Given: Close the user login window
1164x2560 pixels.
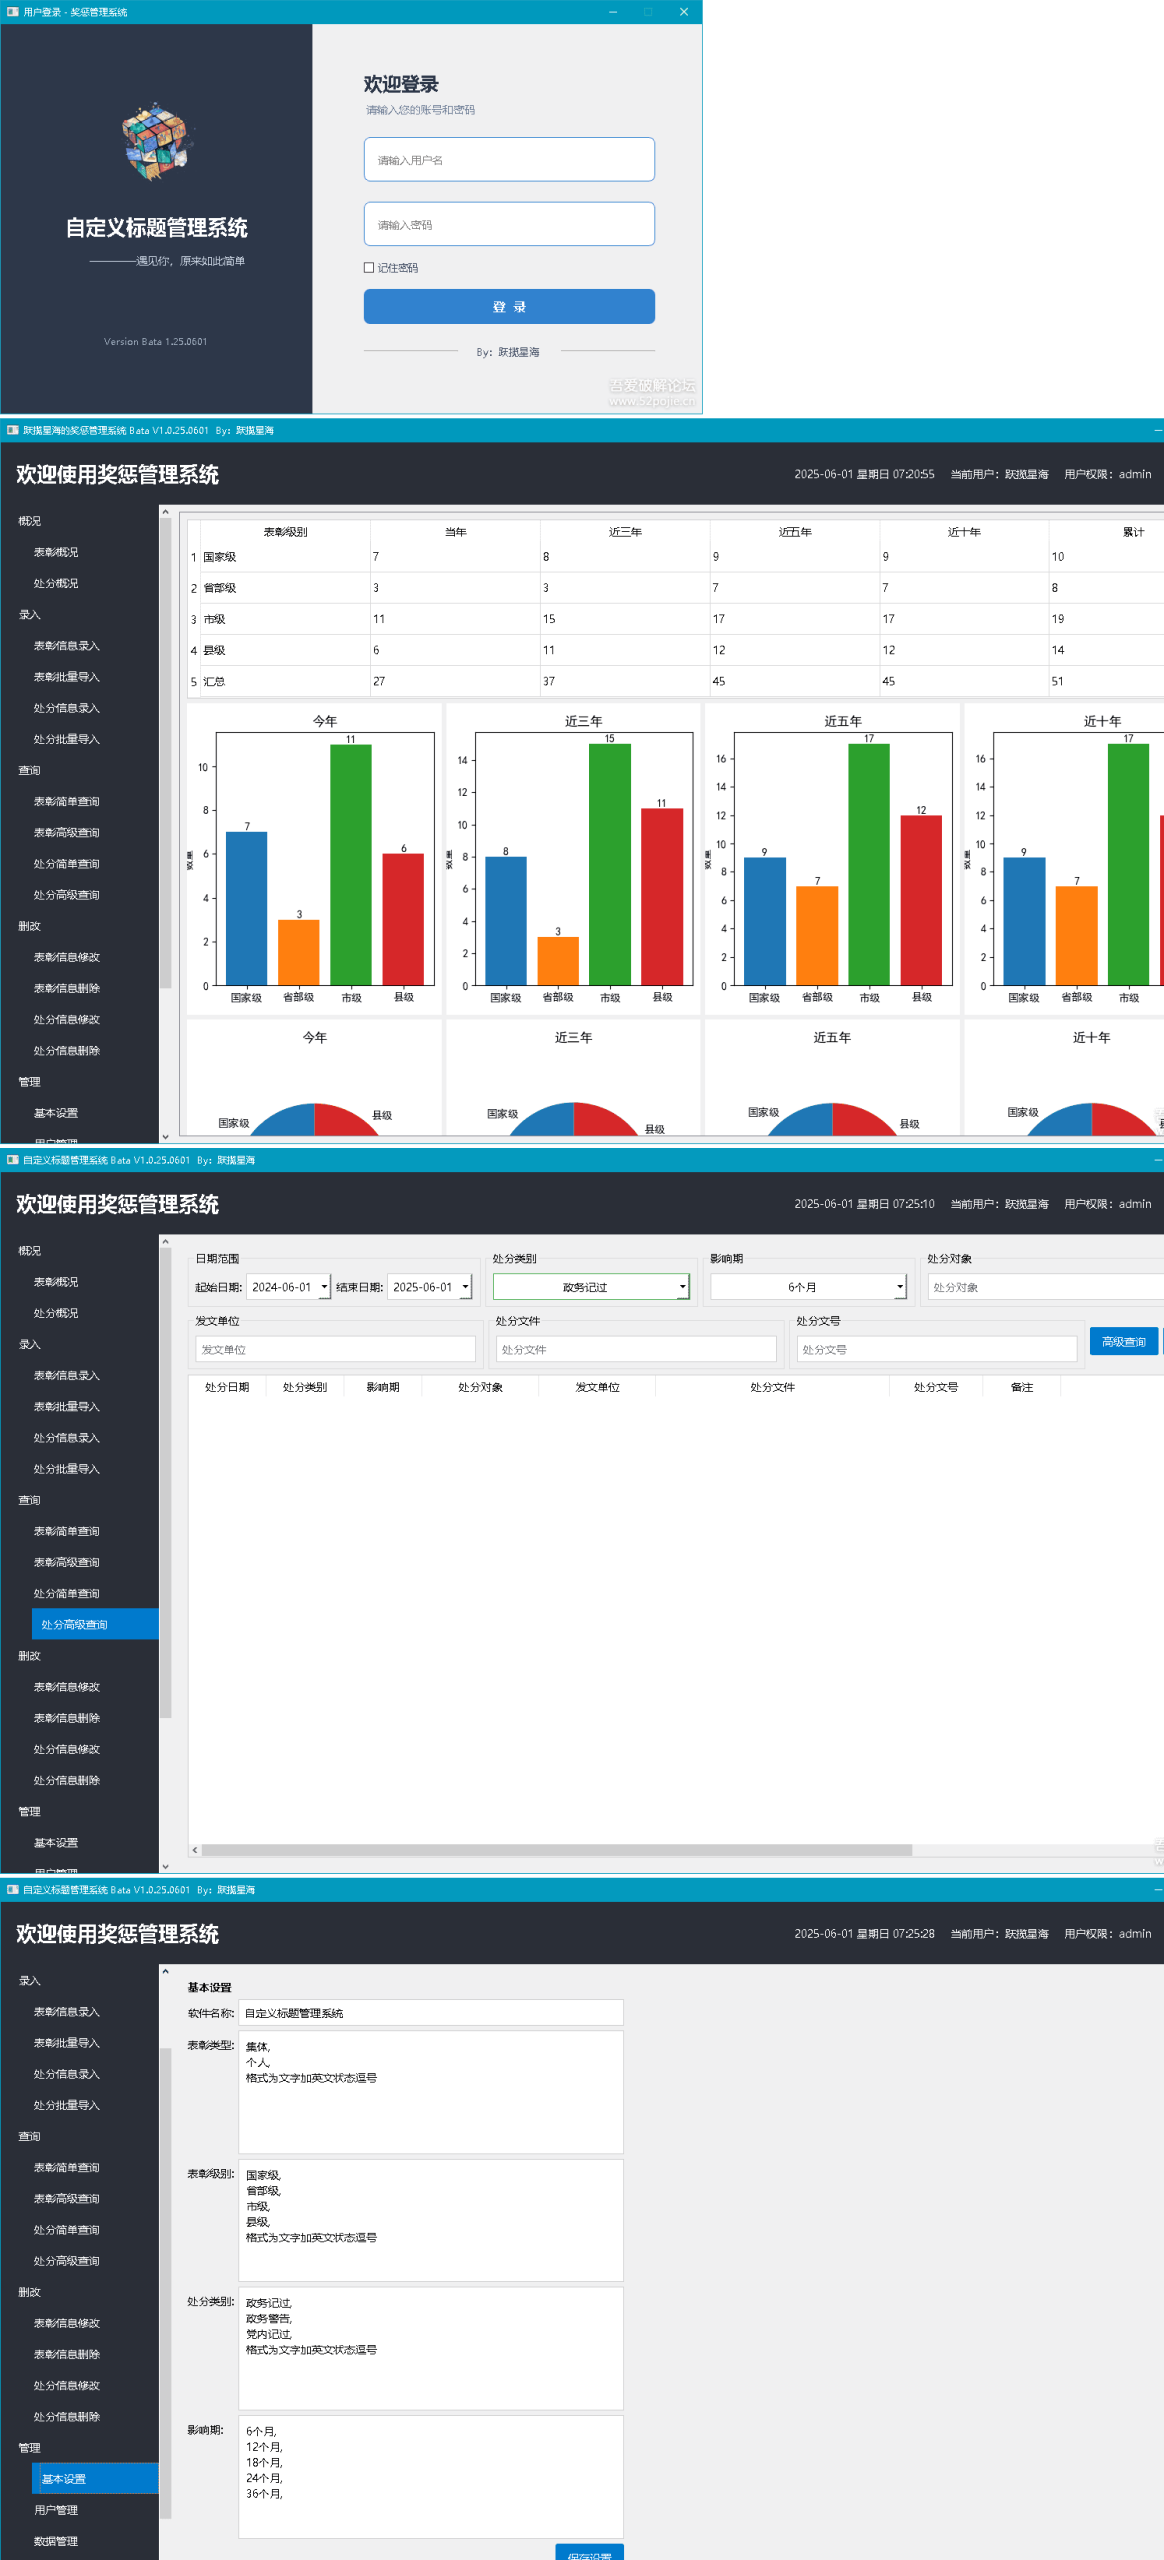Looking at the screenshot, I should click(x=683, y=12).
